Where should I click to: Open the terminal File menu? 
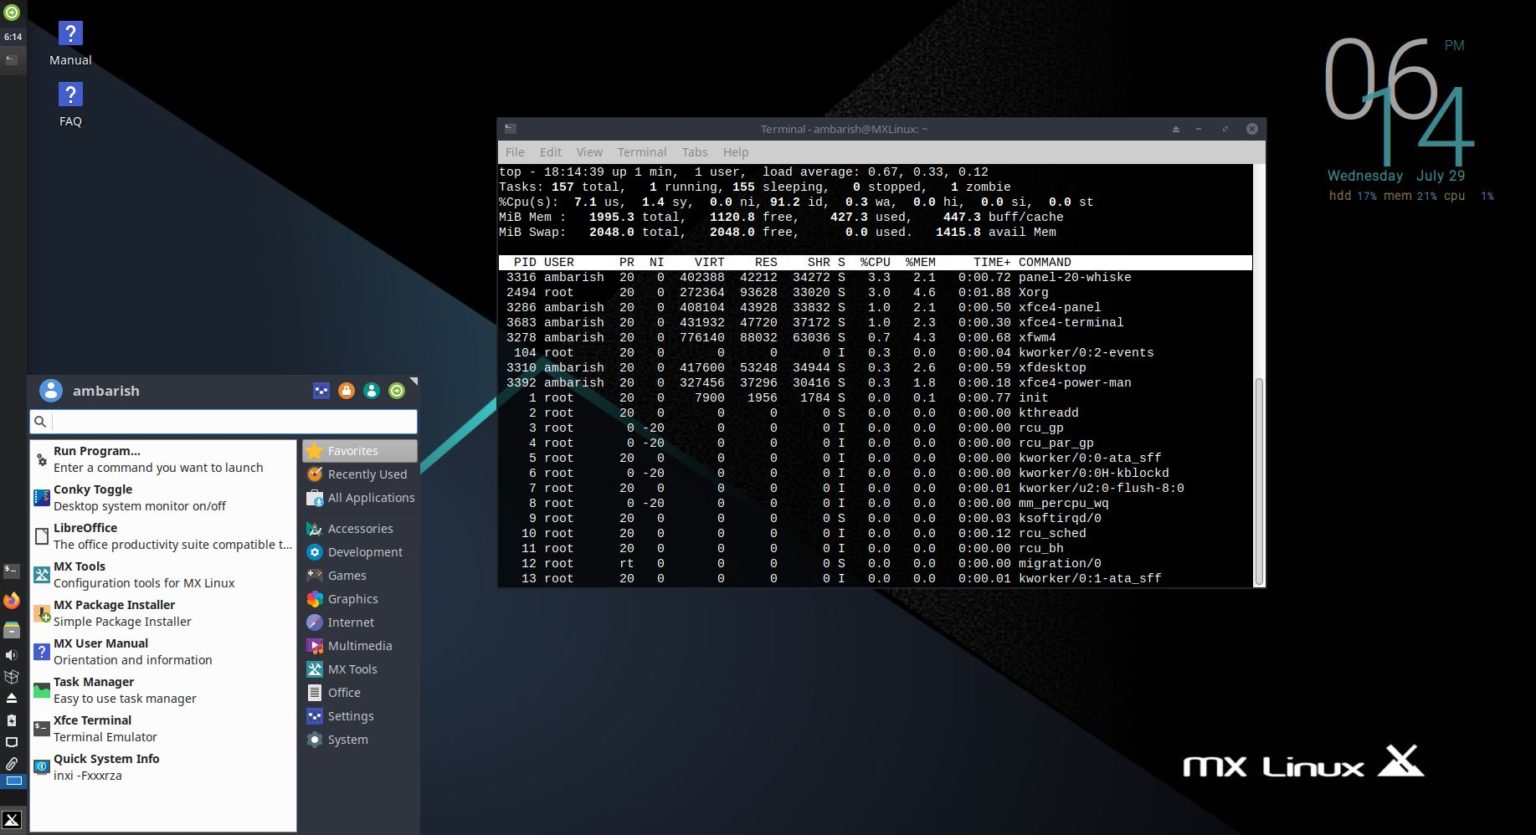point(515,152)
